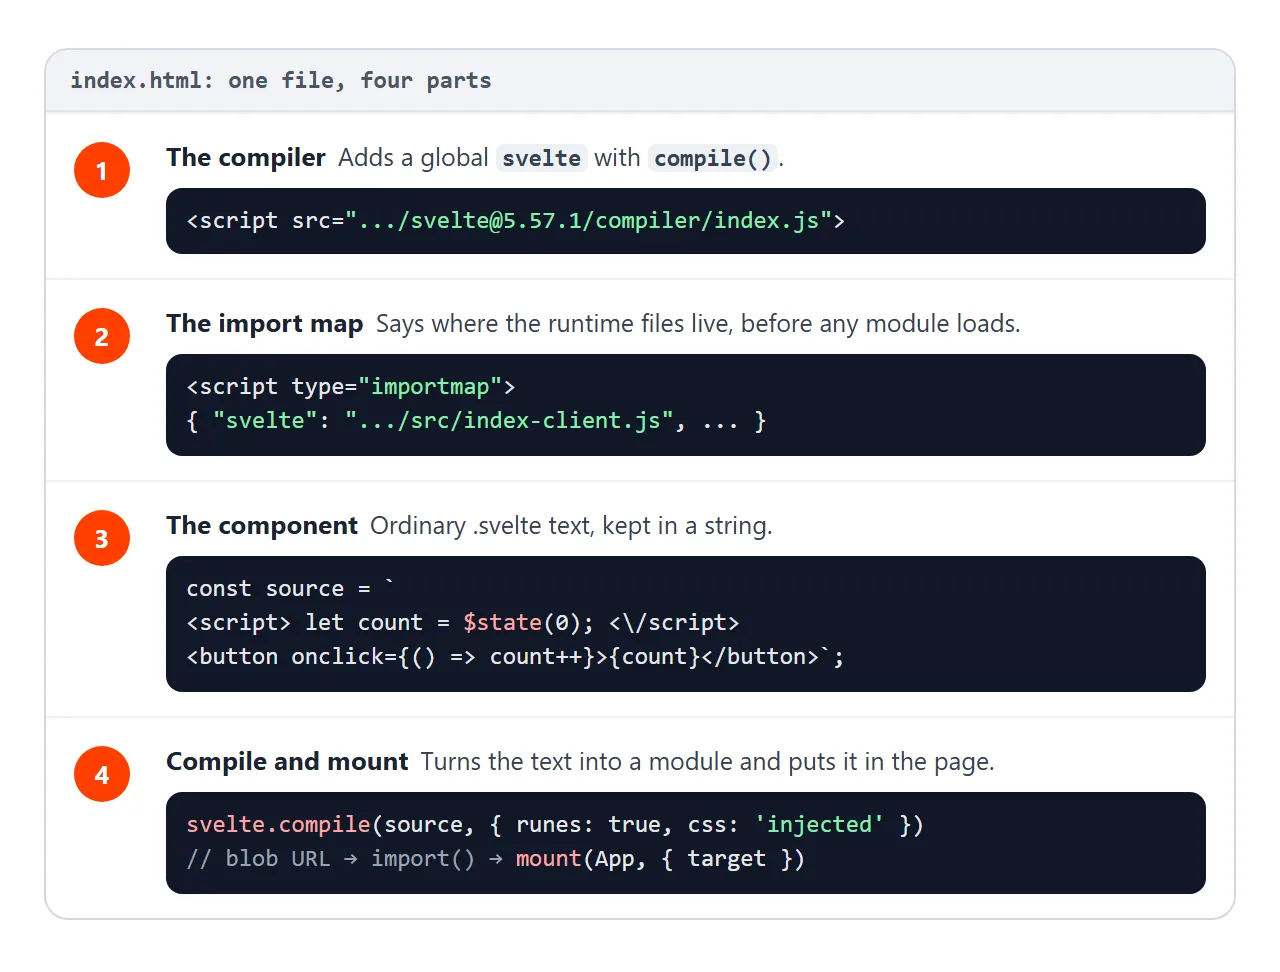Select the heading "The import map"

(x=265, y=323)
